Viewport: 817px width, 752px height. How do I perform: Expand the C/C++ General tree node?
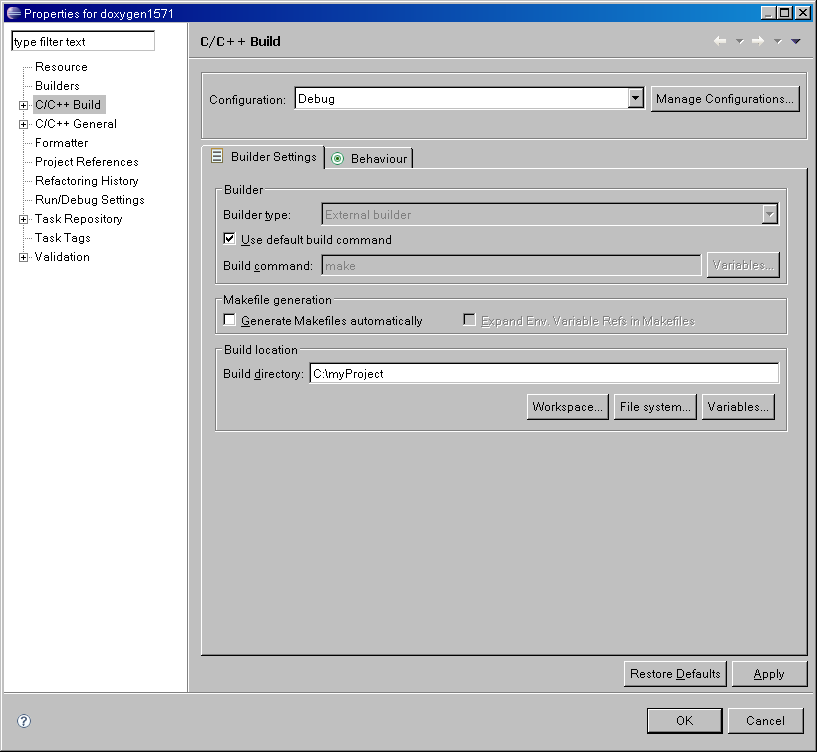[24, 124]
